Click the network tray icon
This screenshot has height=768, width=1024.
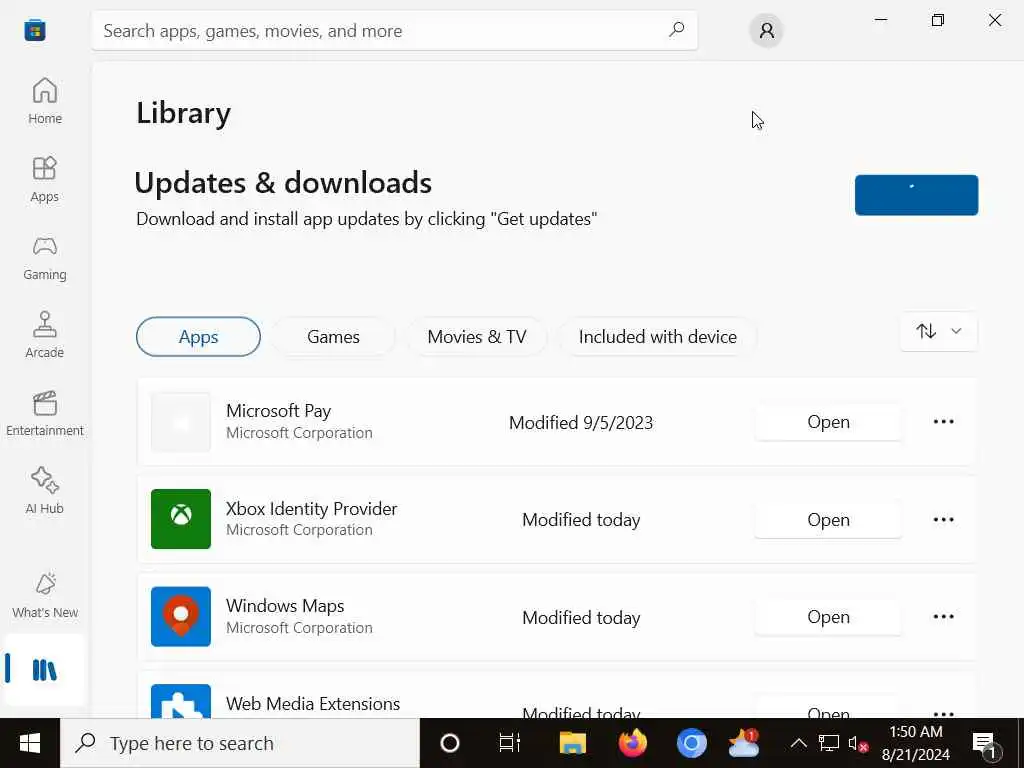[x=829, y=743]
